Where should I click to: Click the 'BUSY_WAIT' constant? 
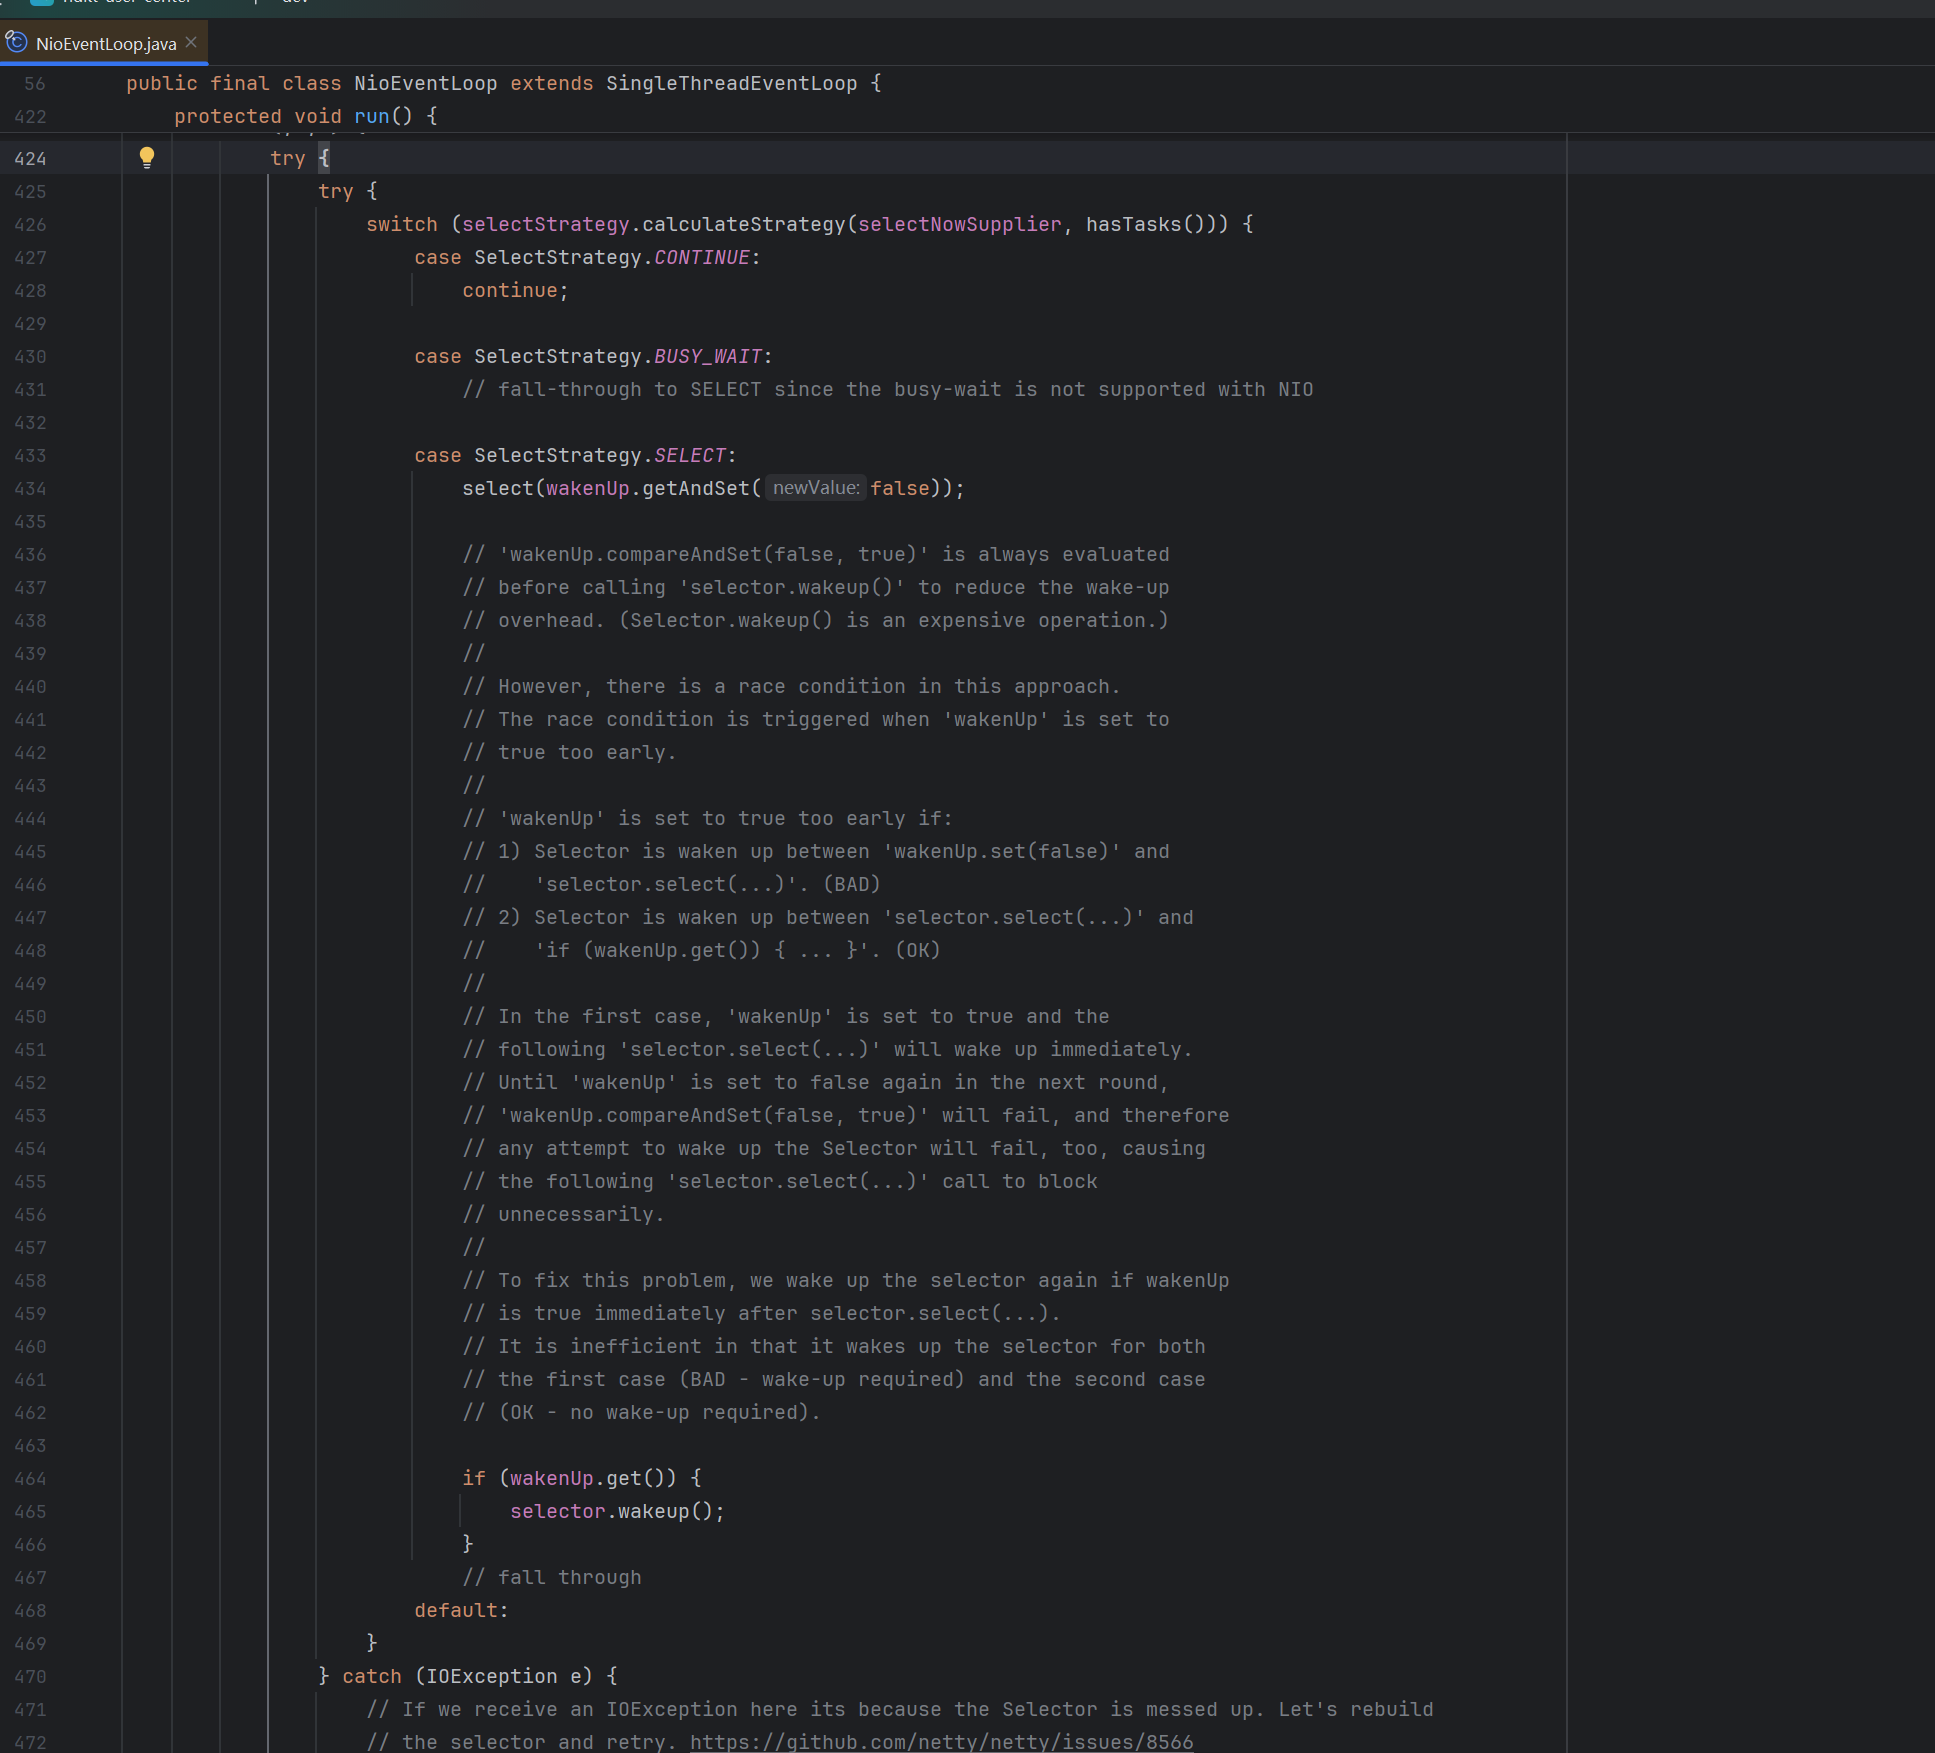[x=708, y=356]
